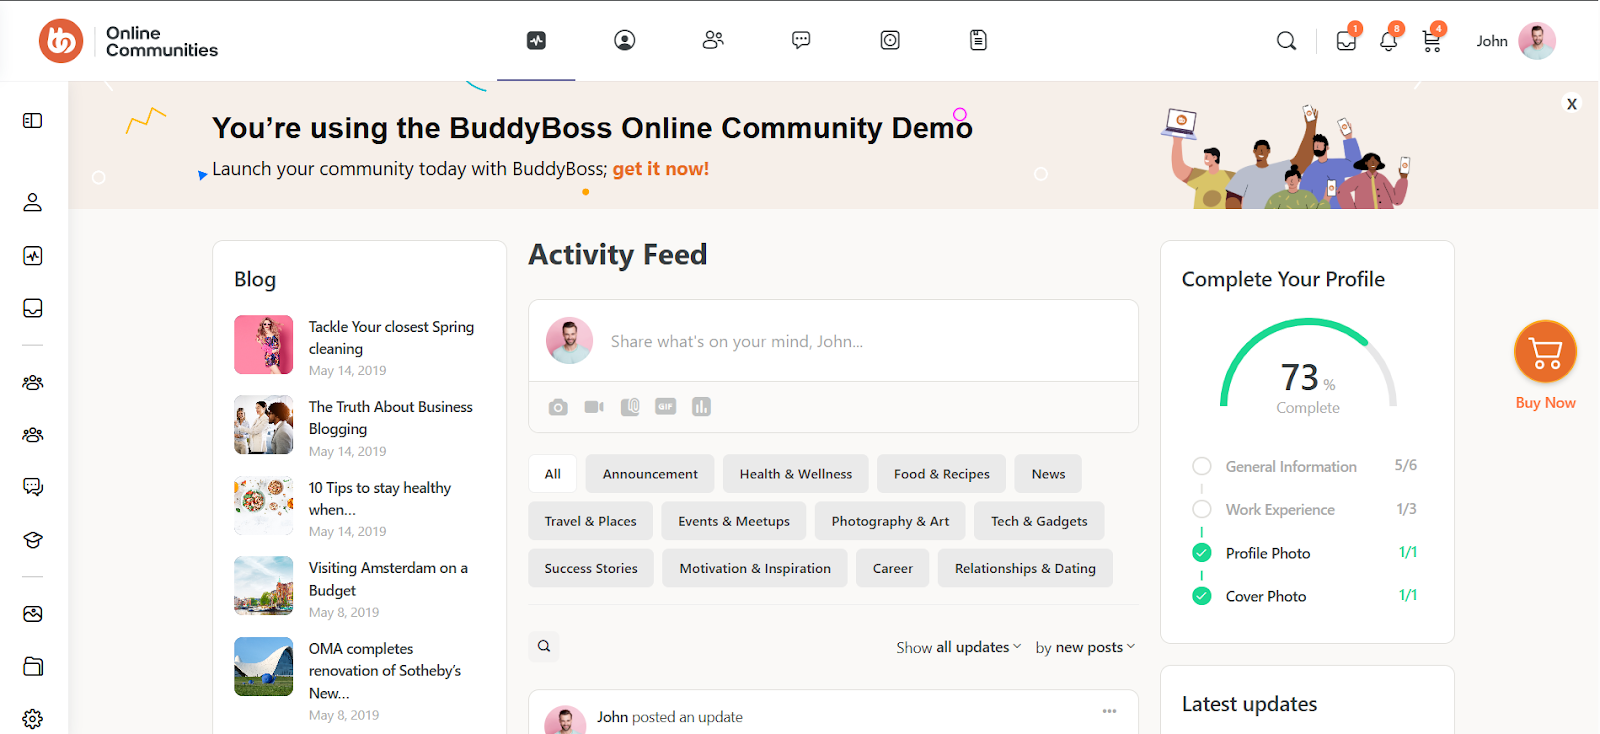Image resolution: width=1600 pixels, height=734 pixels.
Task: Click the 73% profile completion gauge
Action: pyautogui.click(x=1308, y=365)
